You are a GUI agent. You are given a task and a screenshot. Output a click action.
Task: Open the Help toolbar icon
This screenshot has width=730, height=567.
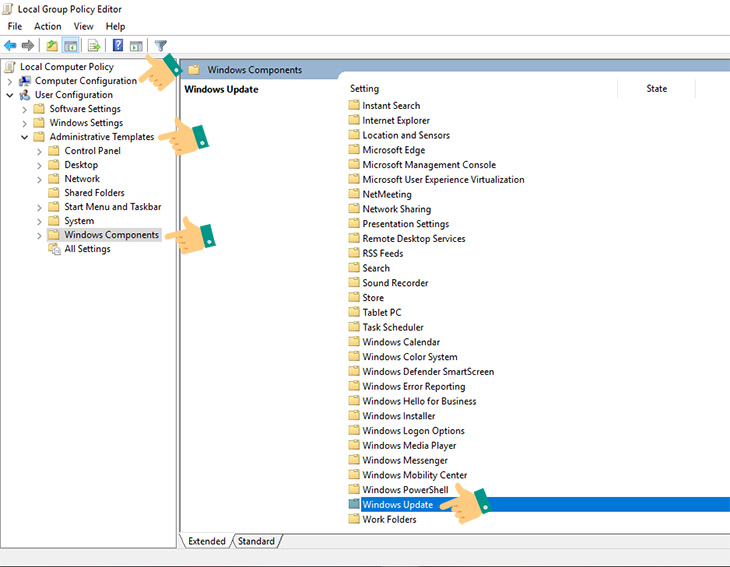[118, 45]
